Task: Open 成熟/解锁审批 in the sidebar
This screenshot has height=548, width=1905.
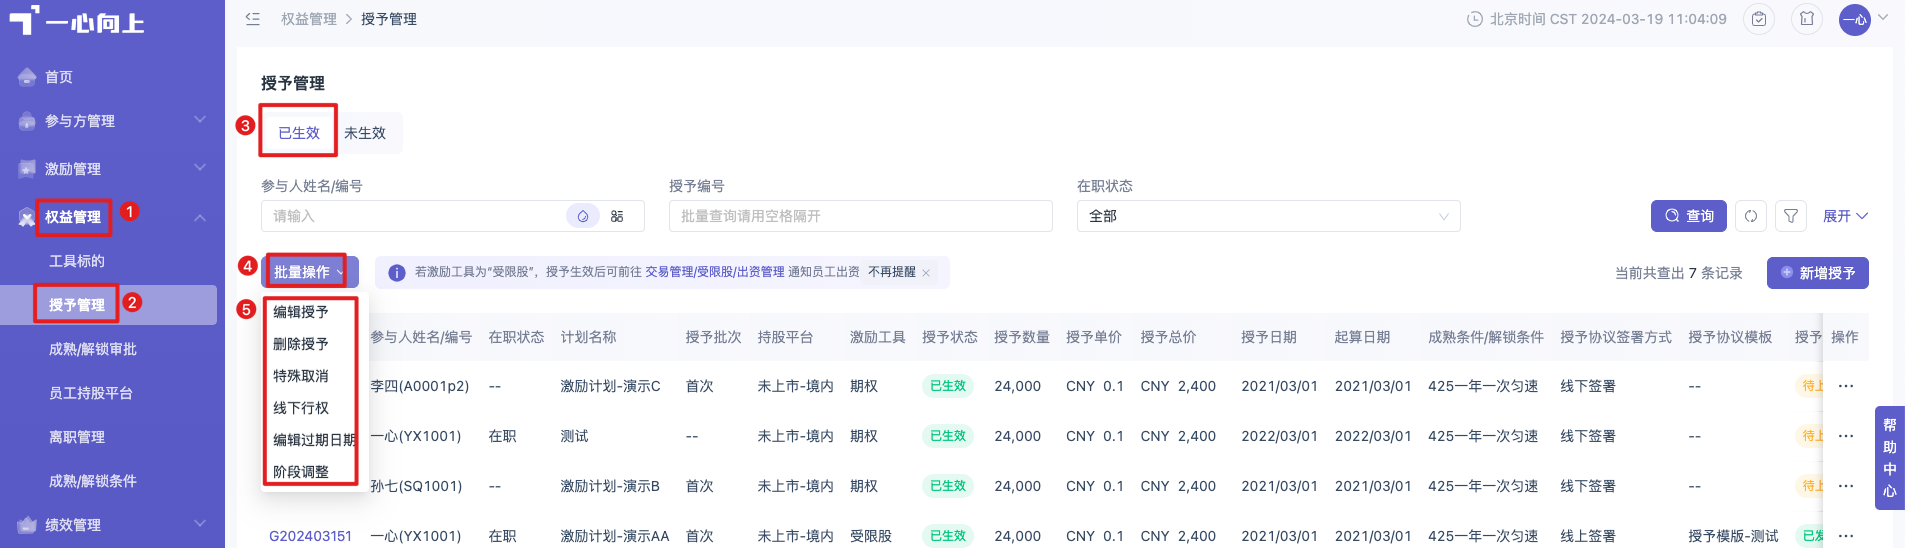Action: tap(93, 349)
